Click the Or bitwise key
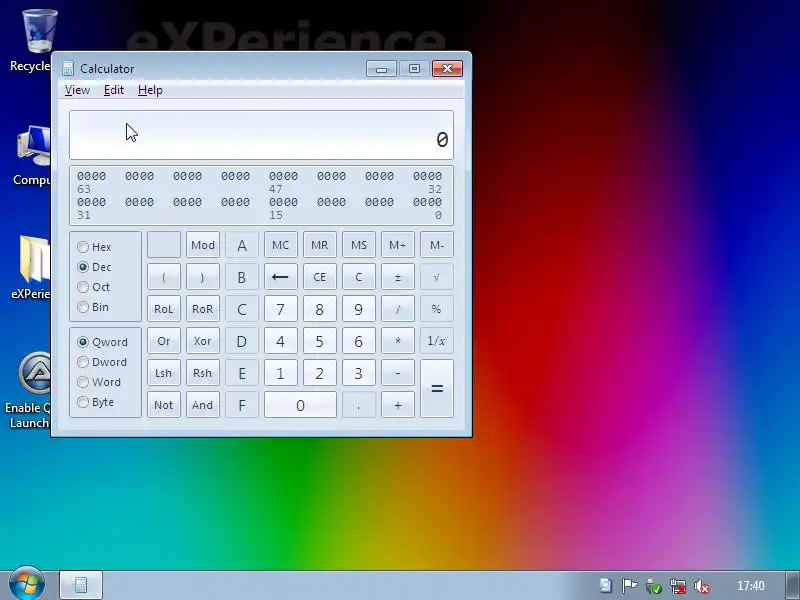Screen dimensions: 800x600 pos(164,341)
